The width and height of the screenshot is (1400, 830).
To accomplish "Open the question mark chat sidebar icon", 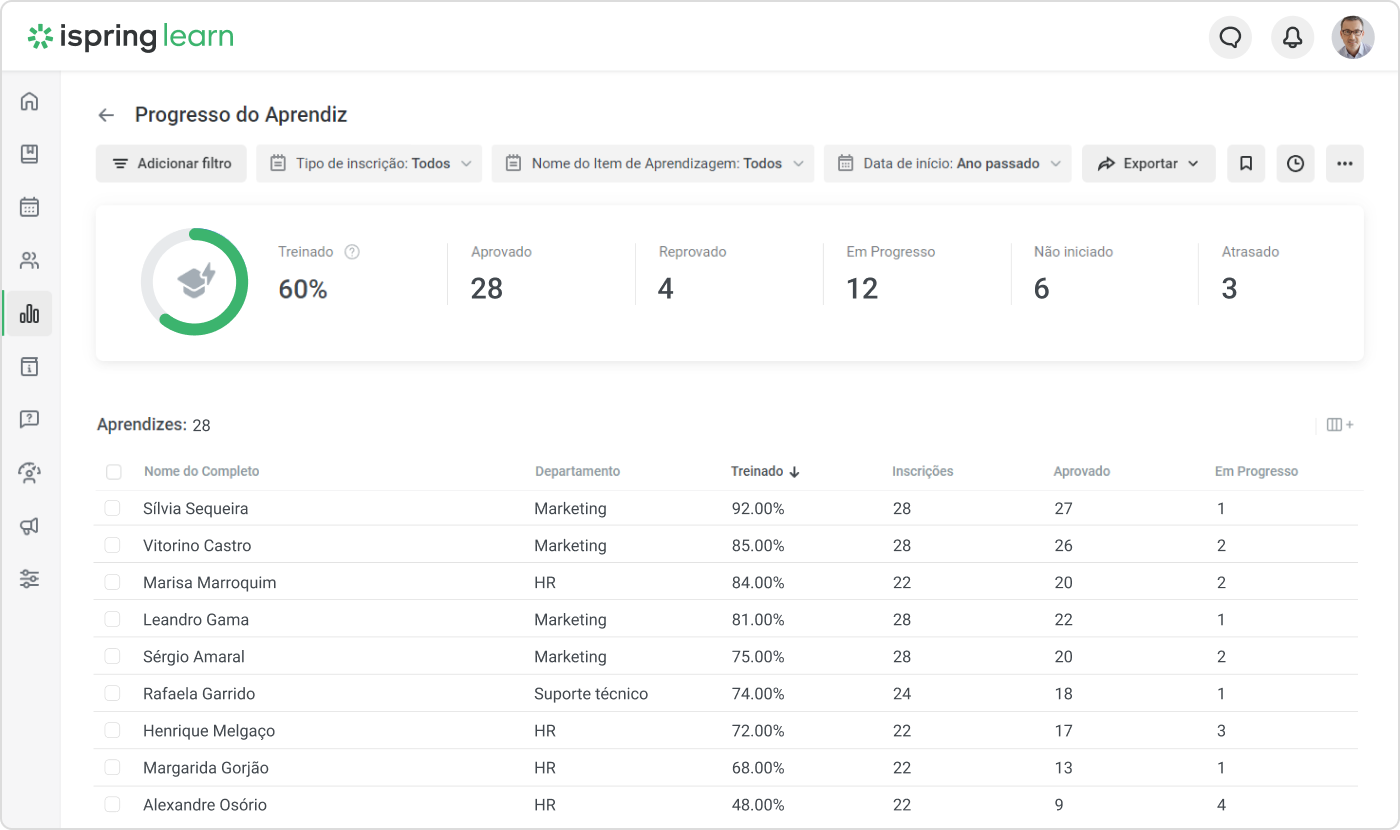I will click(29, 419).
